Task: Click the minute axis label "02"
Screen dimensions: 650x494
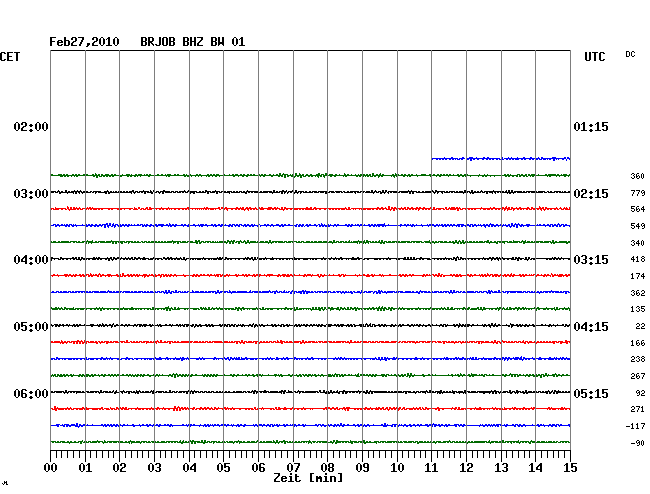Action: [119, 468]
